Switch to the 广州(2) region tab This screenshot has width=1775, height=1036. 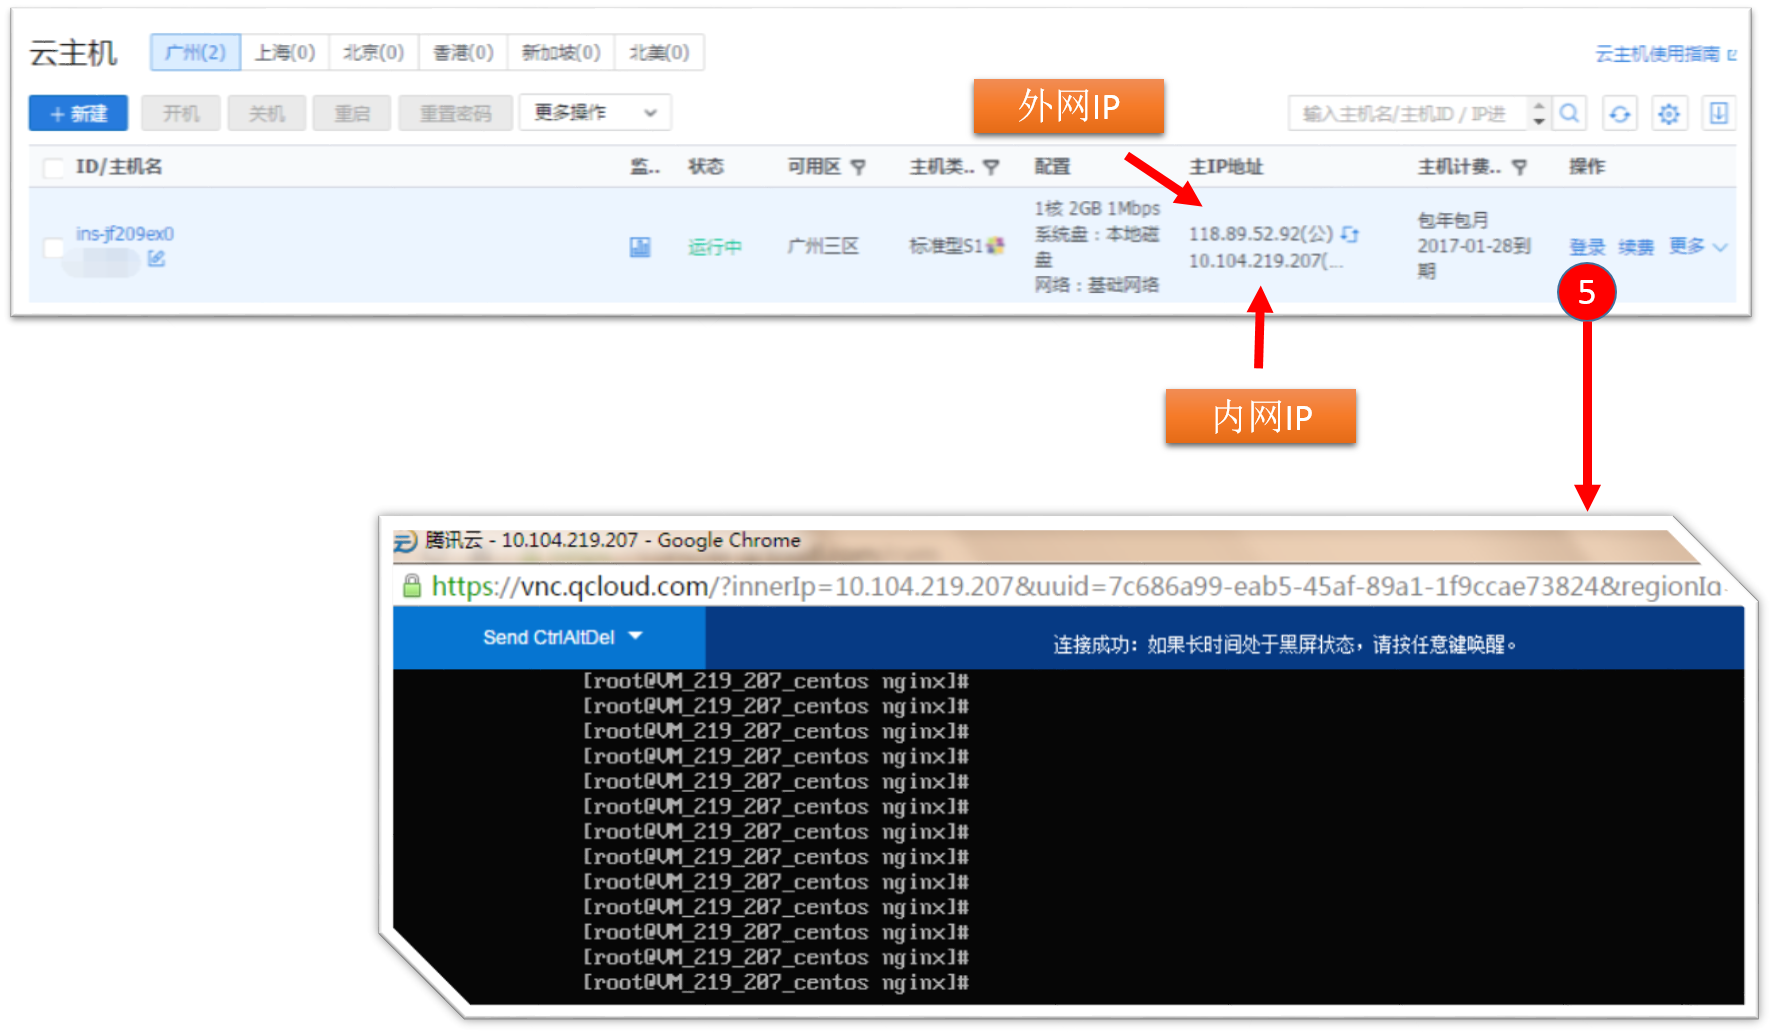(x=196, y=52)
